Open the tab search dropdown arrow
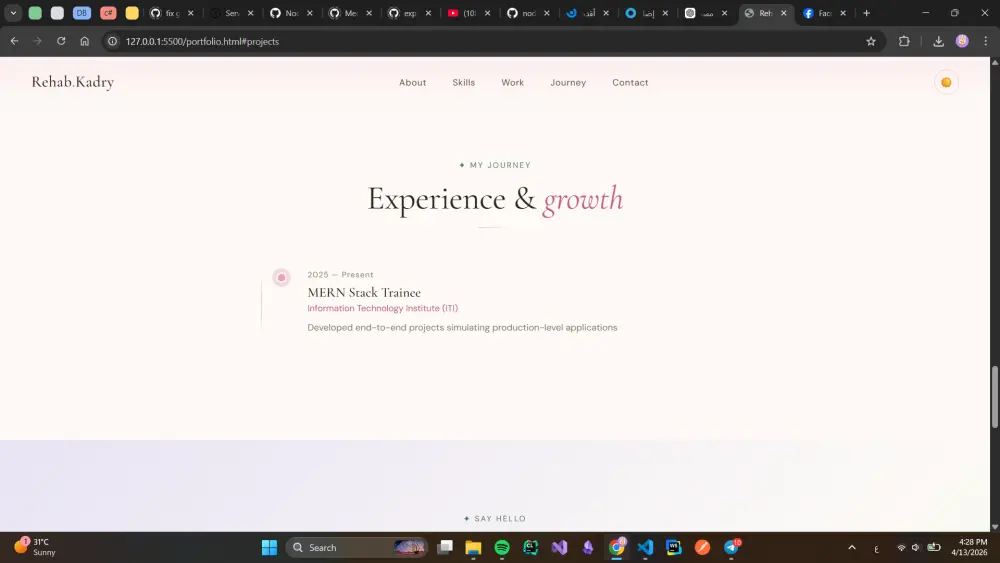The height and width of the screenshot is (563, 1000). point(13,13)
